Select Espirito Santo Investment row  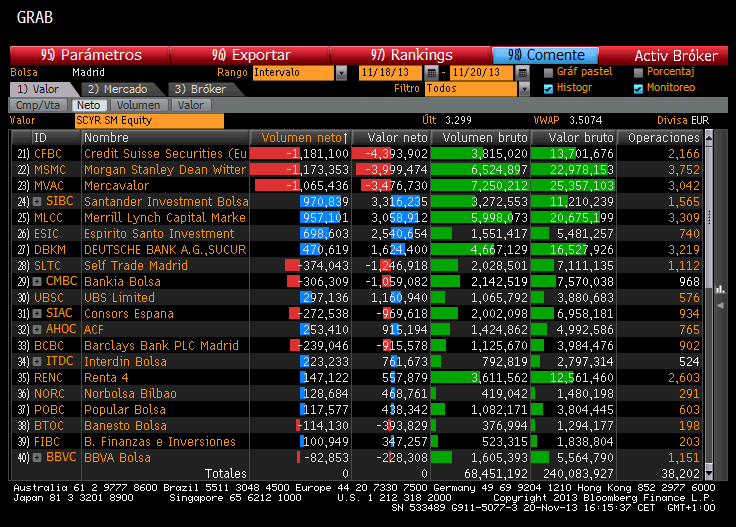(357, 234)
